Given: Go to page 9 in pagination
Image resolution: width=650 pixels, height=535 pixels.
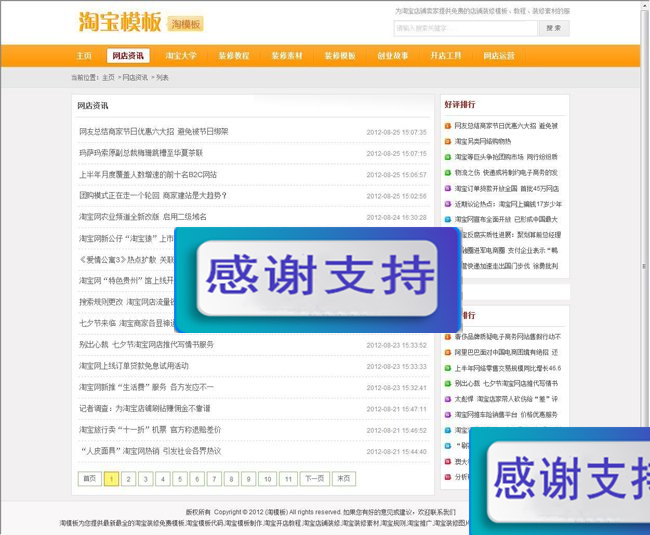Looking at the screenshot, I should pyautogui.click(x=248, y=479).
